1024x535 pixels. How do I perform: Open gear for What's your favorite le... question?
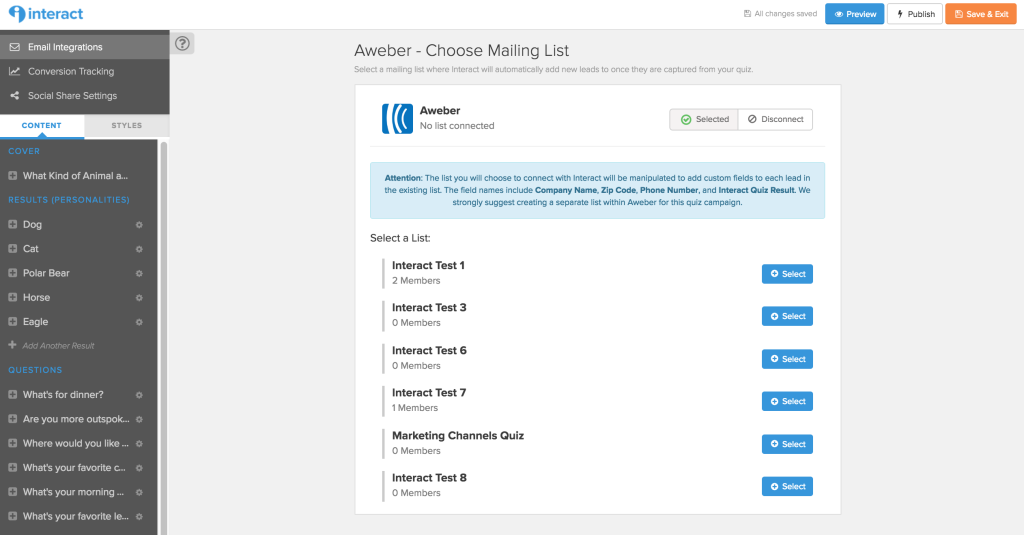(x=139, y=517)
